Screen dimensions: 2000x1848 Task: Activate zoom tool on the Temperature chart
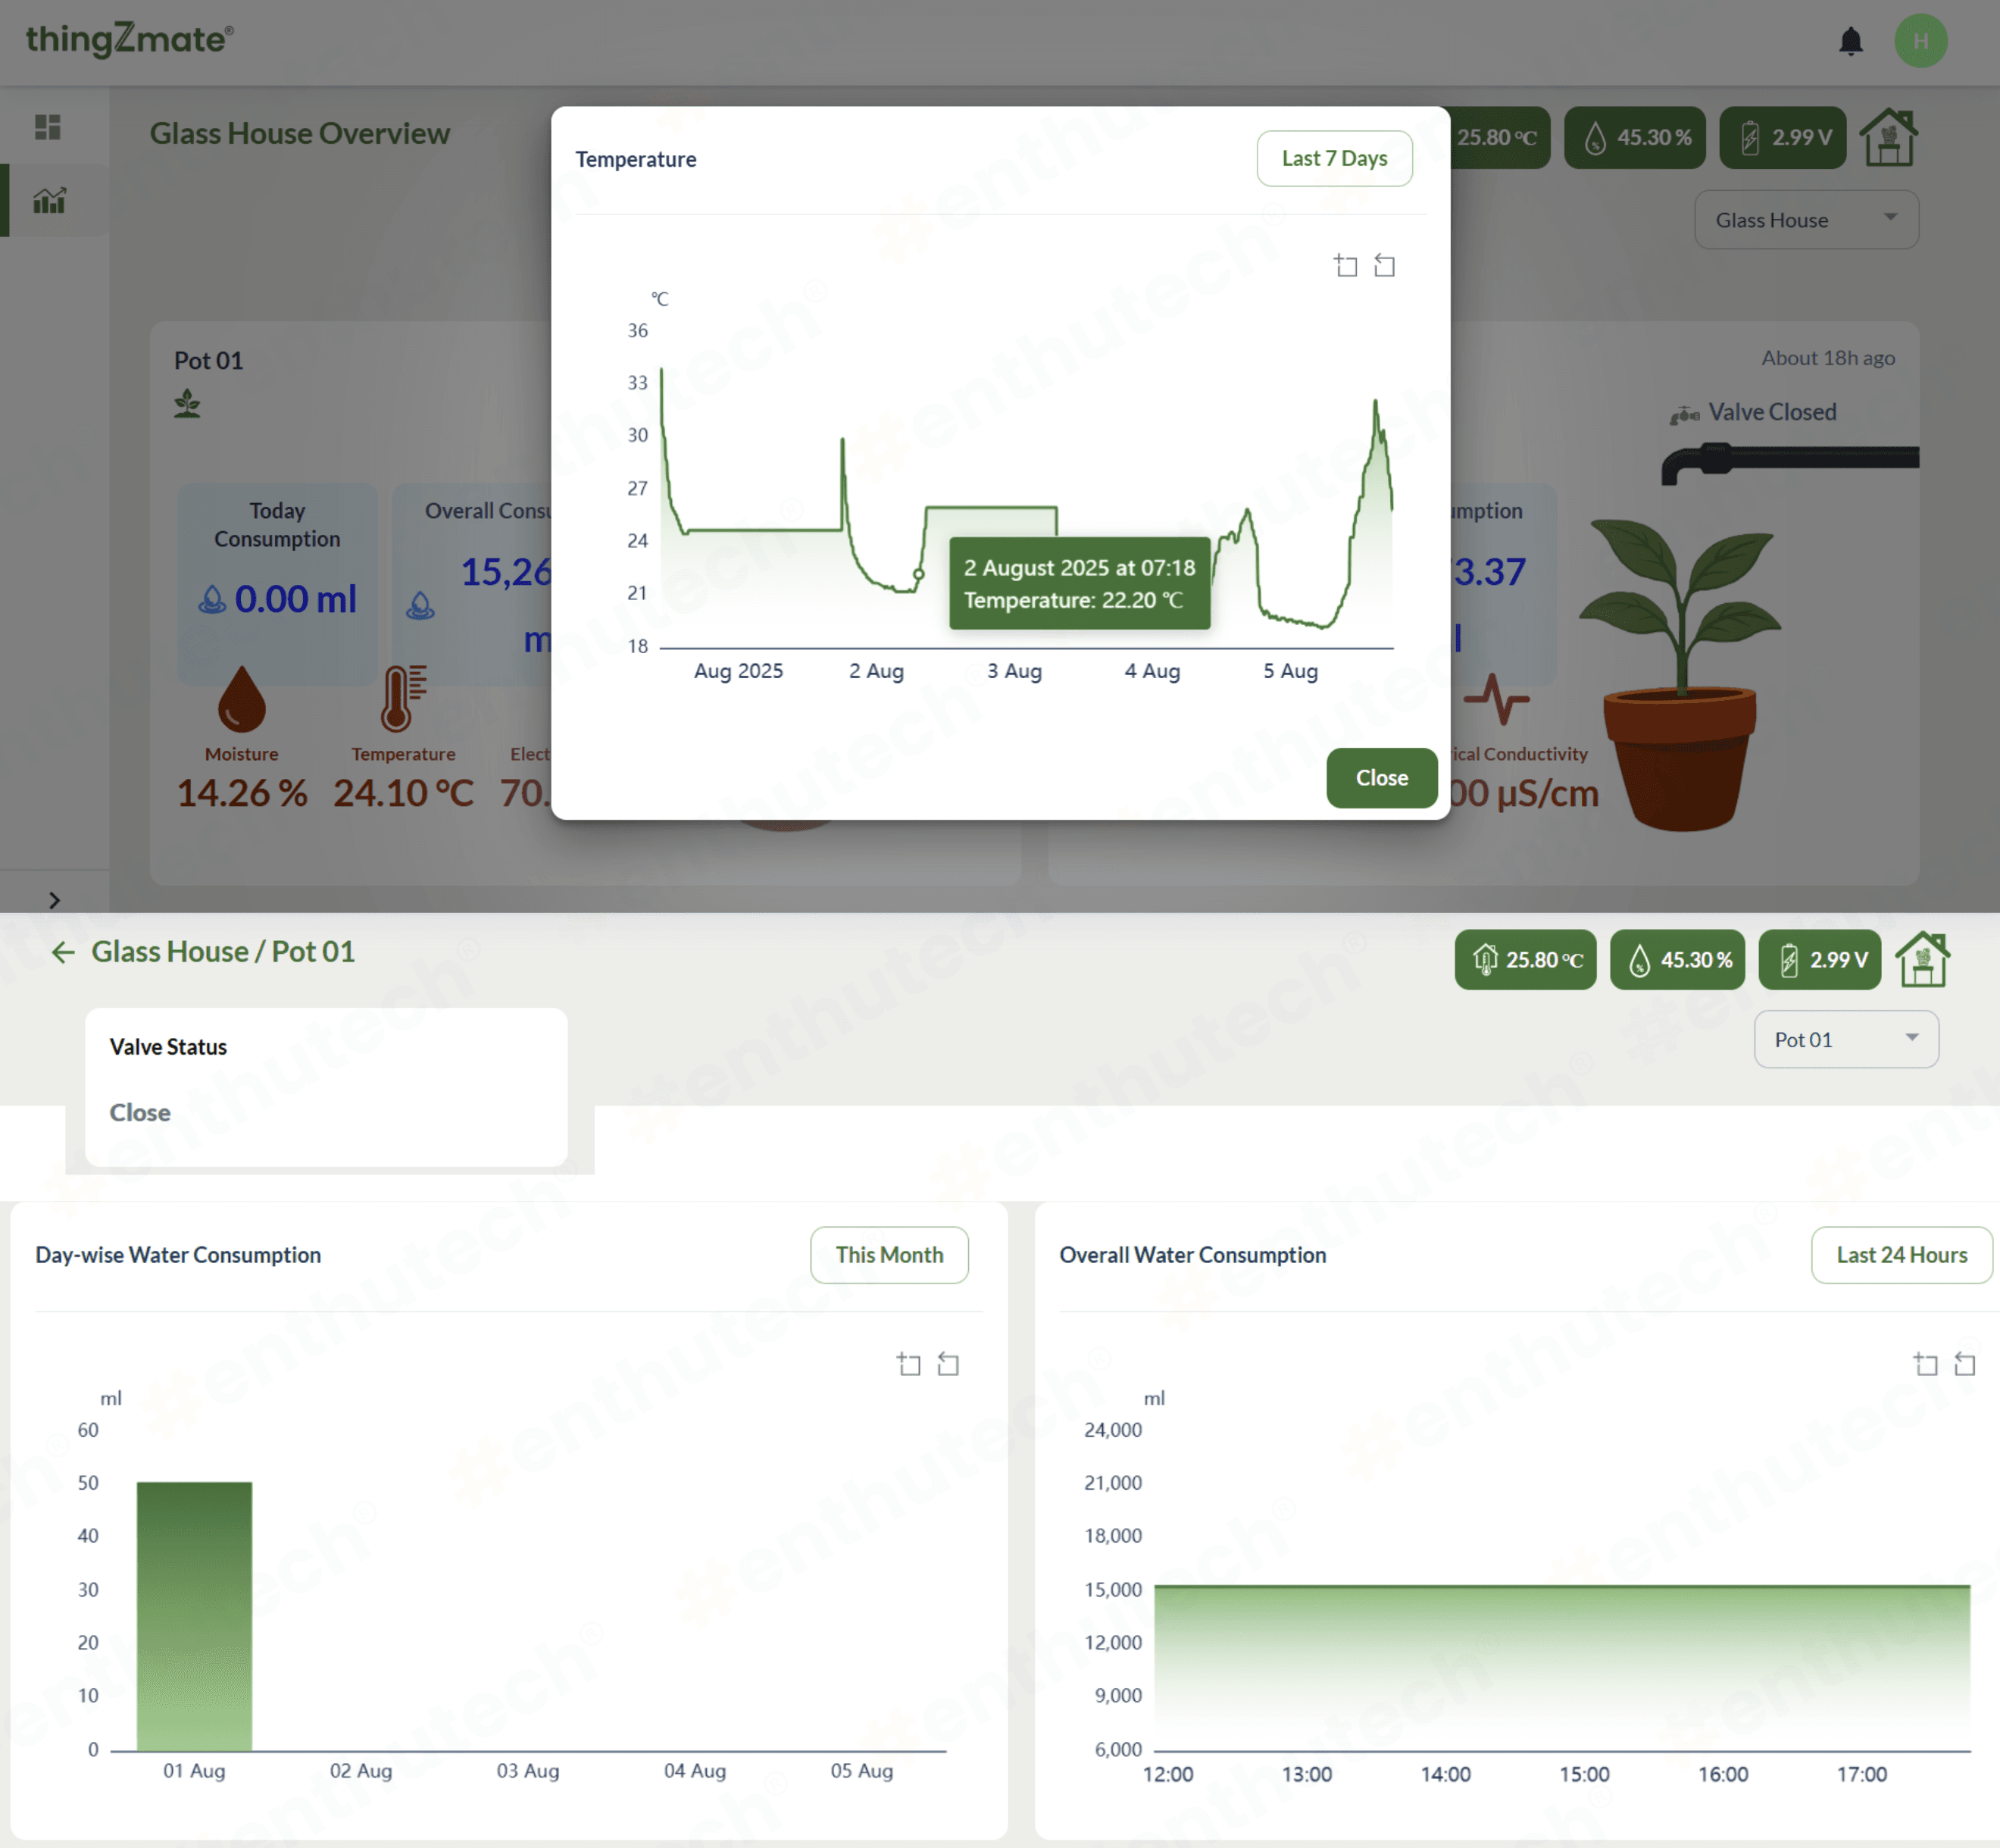(x=1346, y=265)
